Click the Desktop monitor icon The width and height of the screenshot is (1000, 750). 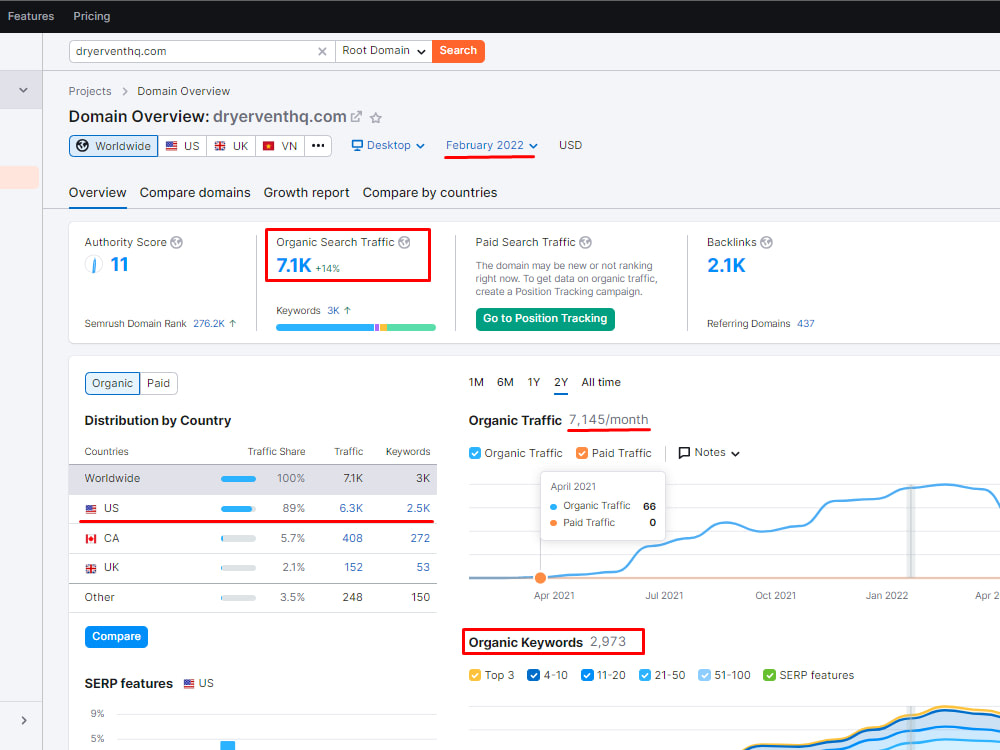click(357, 145)
